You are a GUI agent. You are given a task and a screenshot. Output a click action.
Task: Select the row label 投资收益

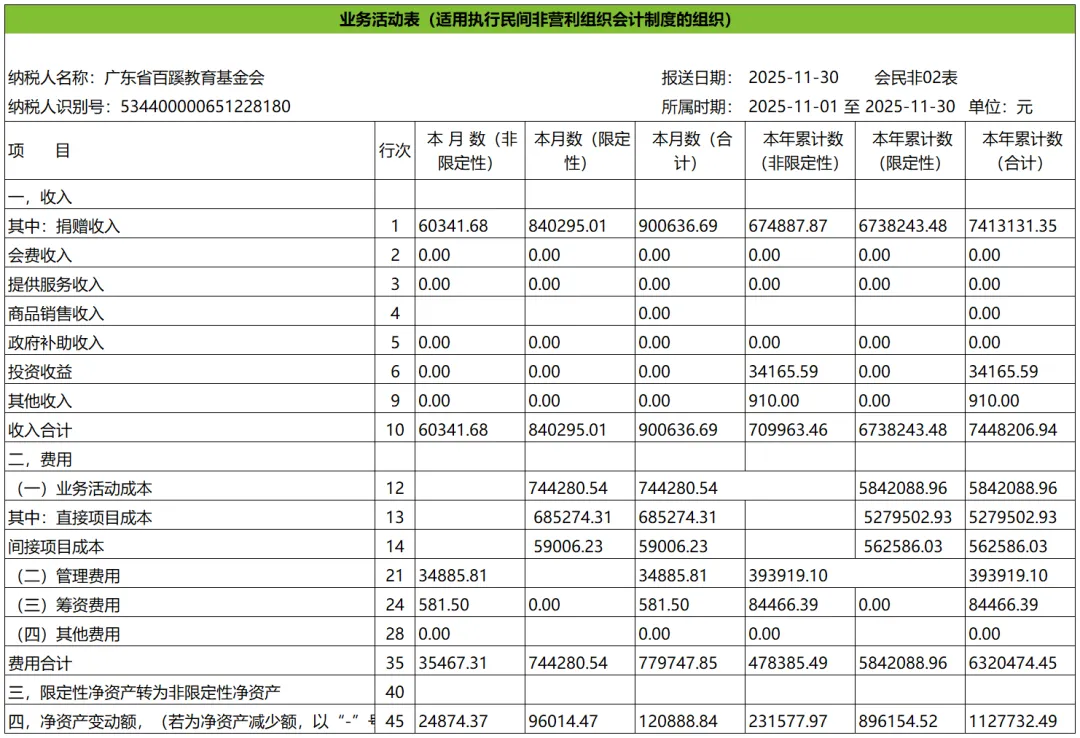(40, 372)
